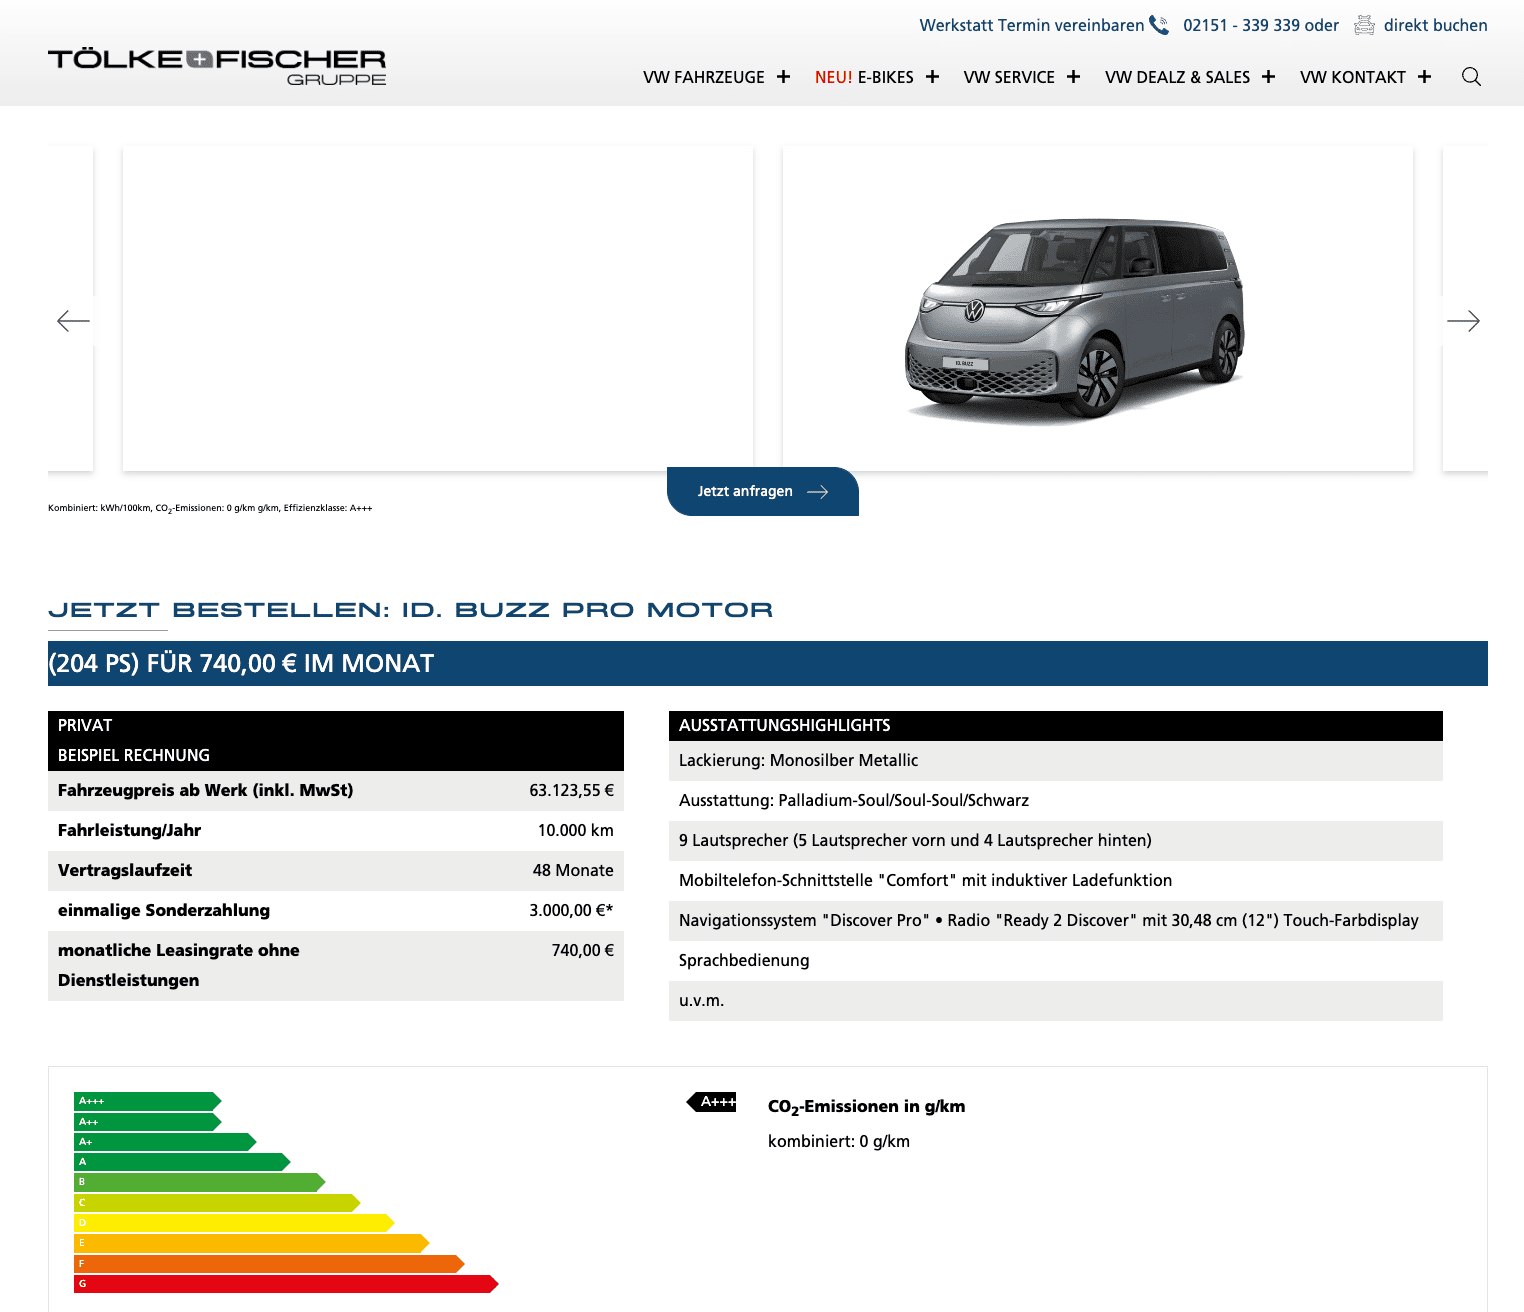Click the Sprachbedienung row
The image size is (1524, 1312).
tap(1056, 961)
